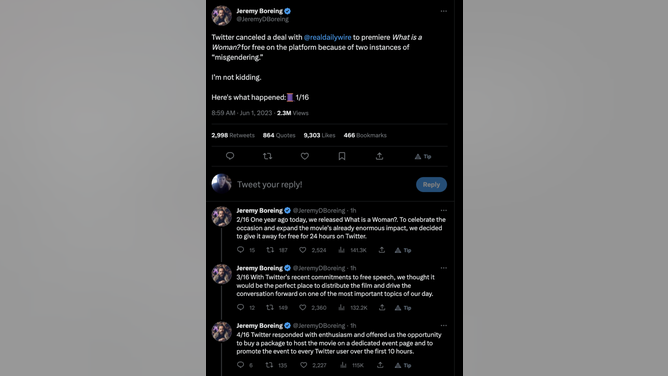Open reply on 4/16 tweet
Image resolution: width=668 pixels, height=376 pixels.
[241, 365]
